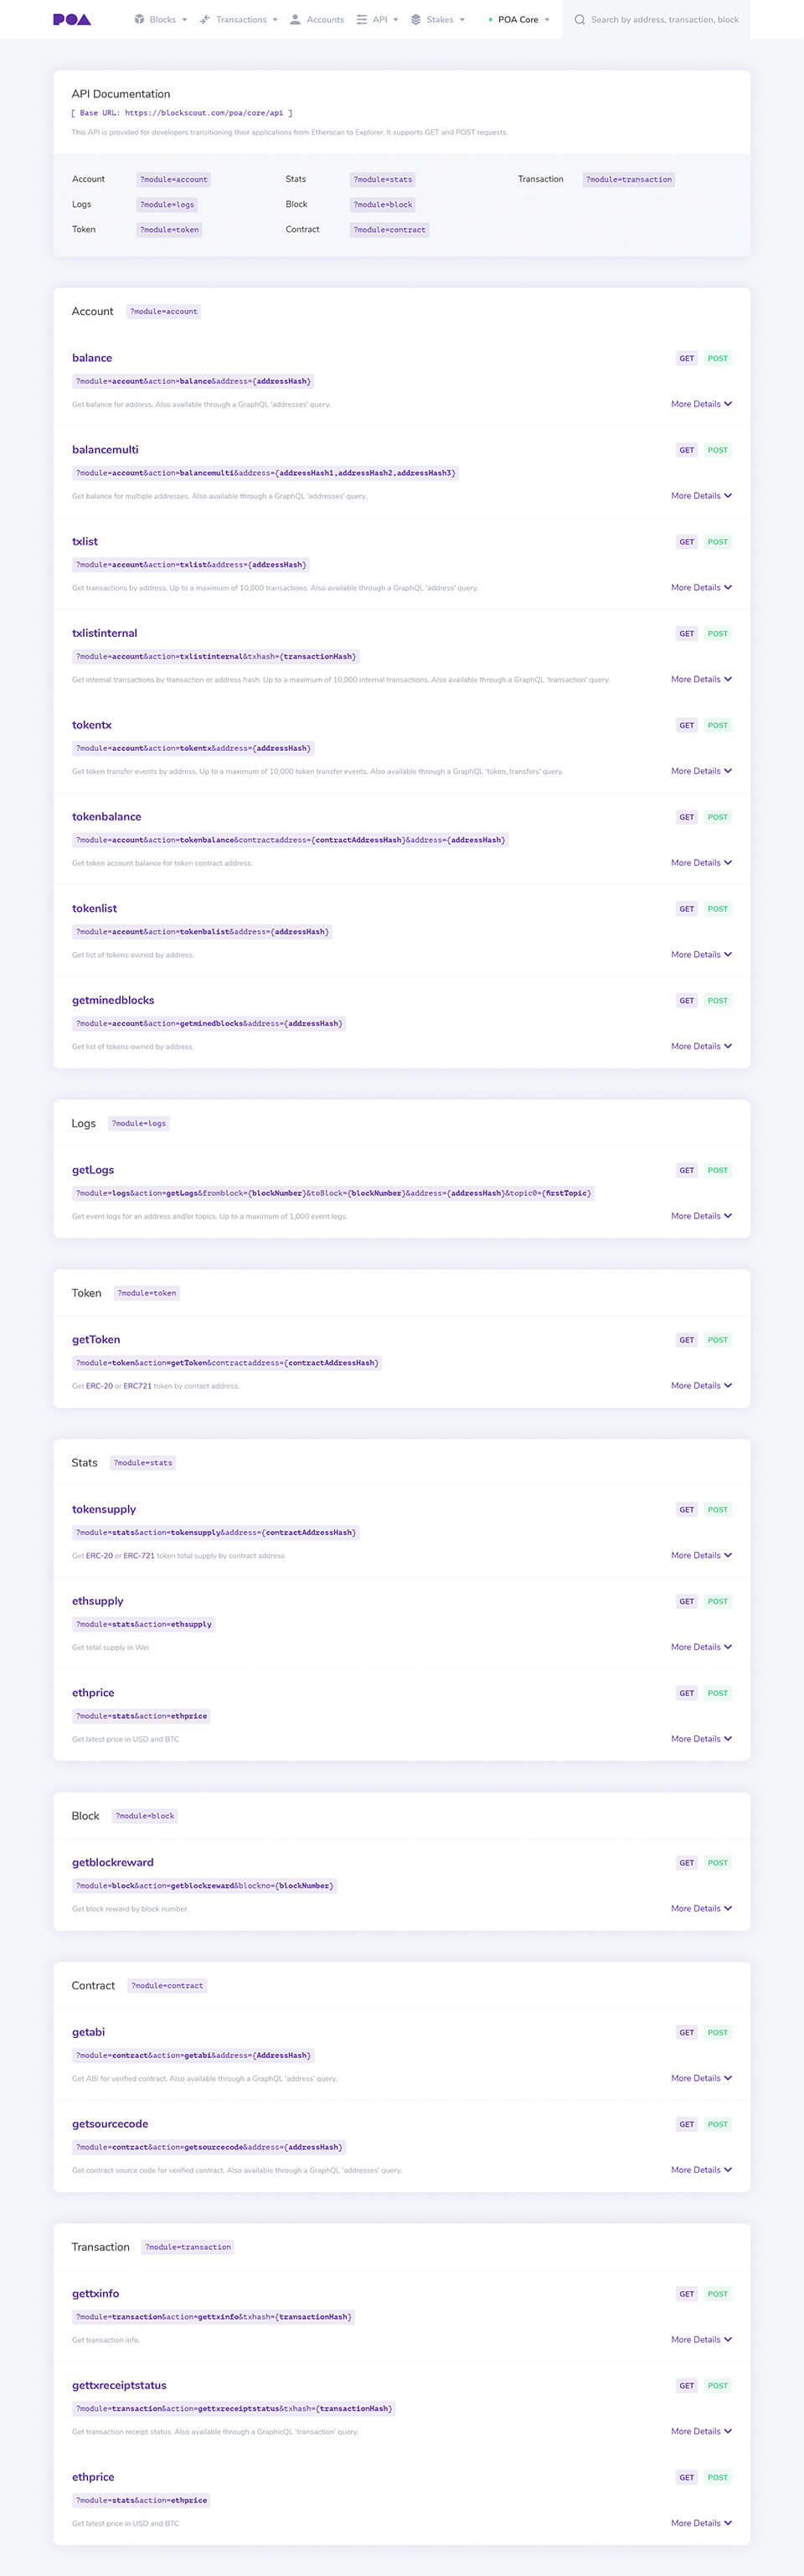Expand More Details for getLogs

[701, 1216]
